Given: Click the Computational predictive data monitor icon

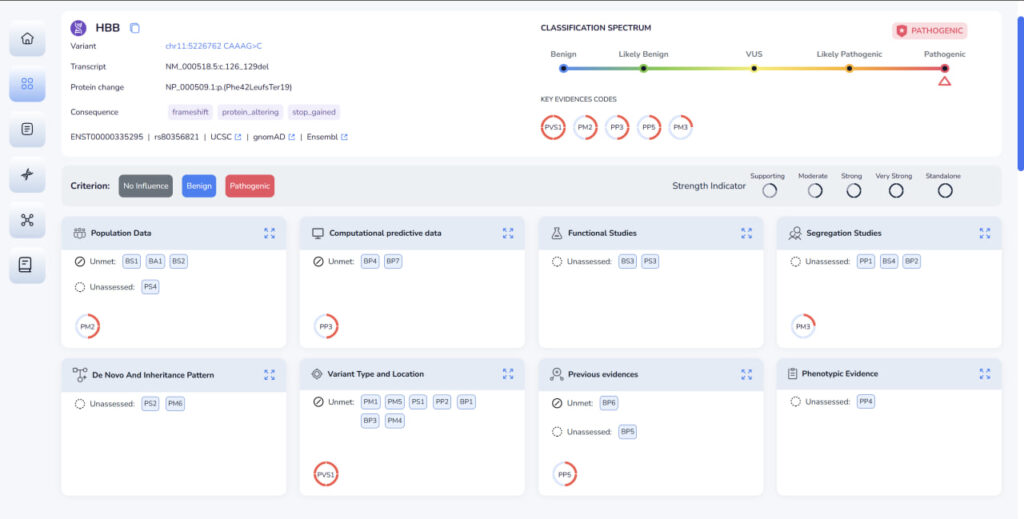Looking at the screenshot, I should [x=318, y=233].
